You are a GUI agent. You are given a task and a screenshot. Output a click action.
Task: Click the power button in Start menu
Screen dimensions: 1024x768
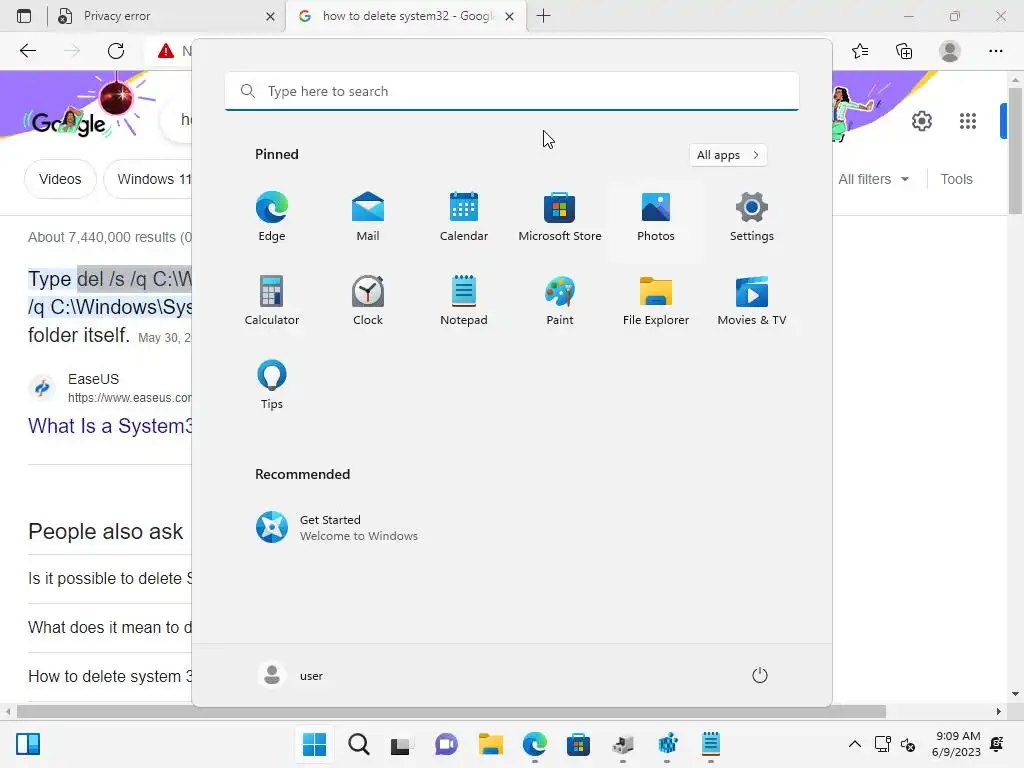[760, 675]
